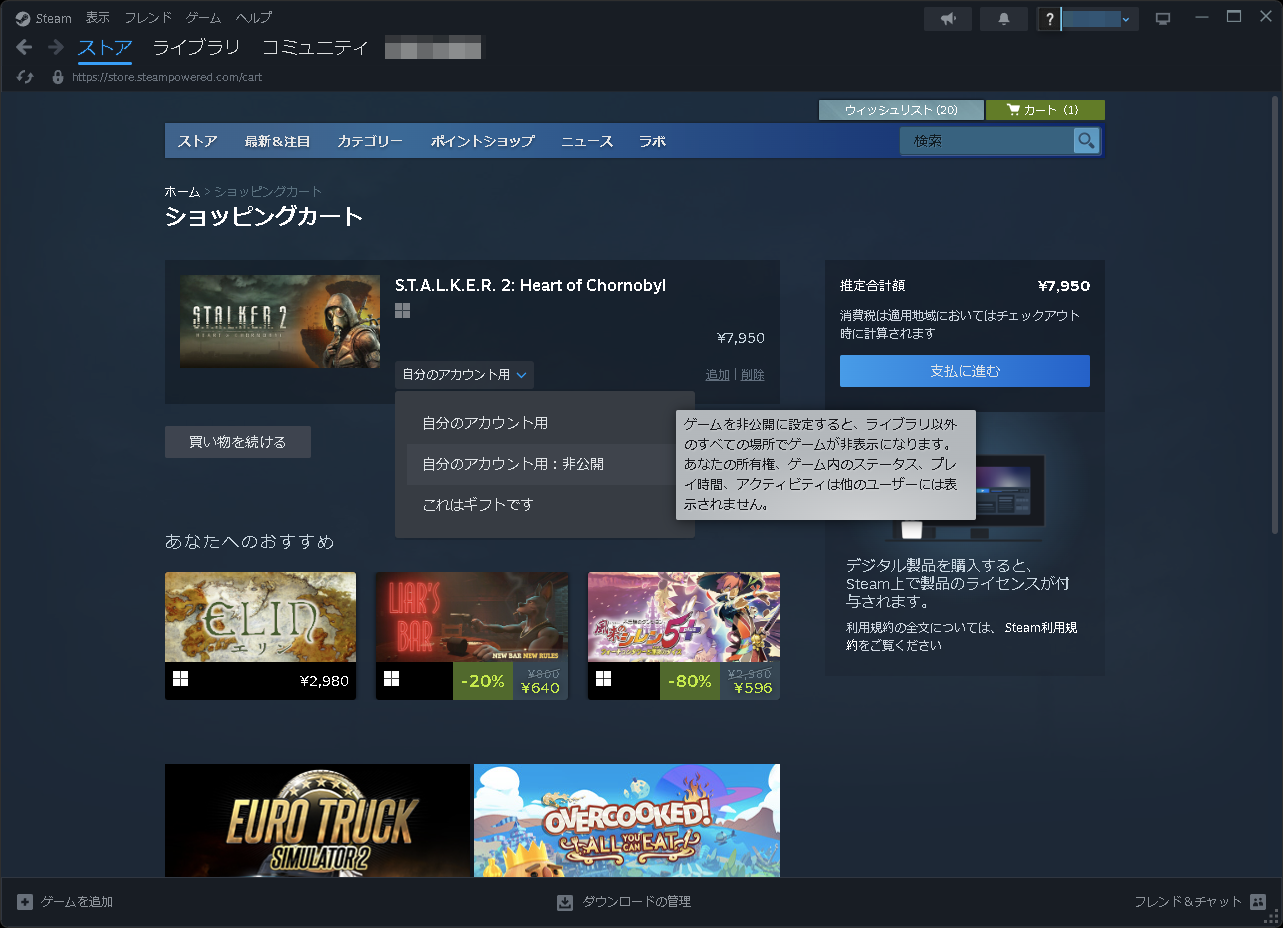The width and height of the screenshot is (1283, 928).
Task: Click the plus icon next to ゲームを追加
Action: (x=27, y=901)
